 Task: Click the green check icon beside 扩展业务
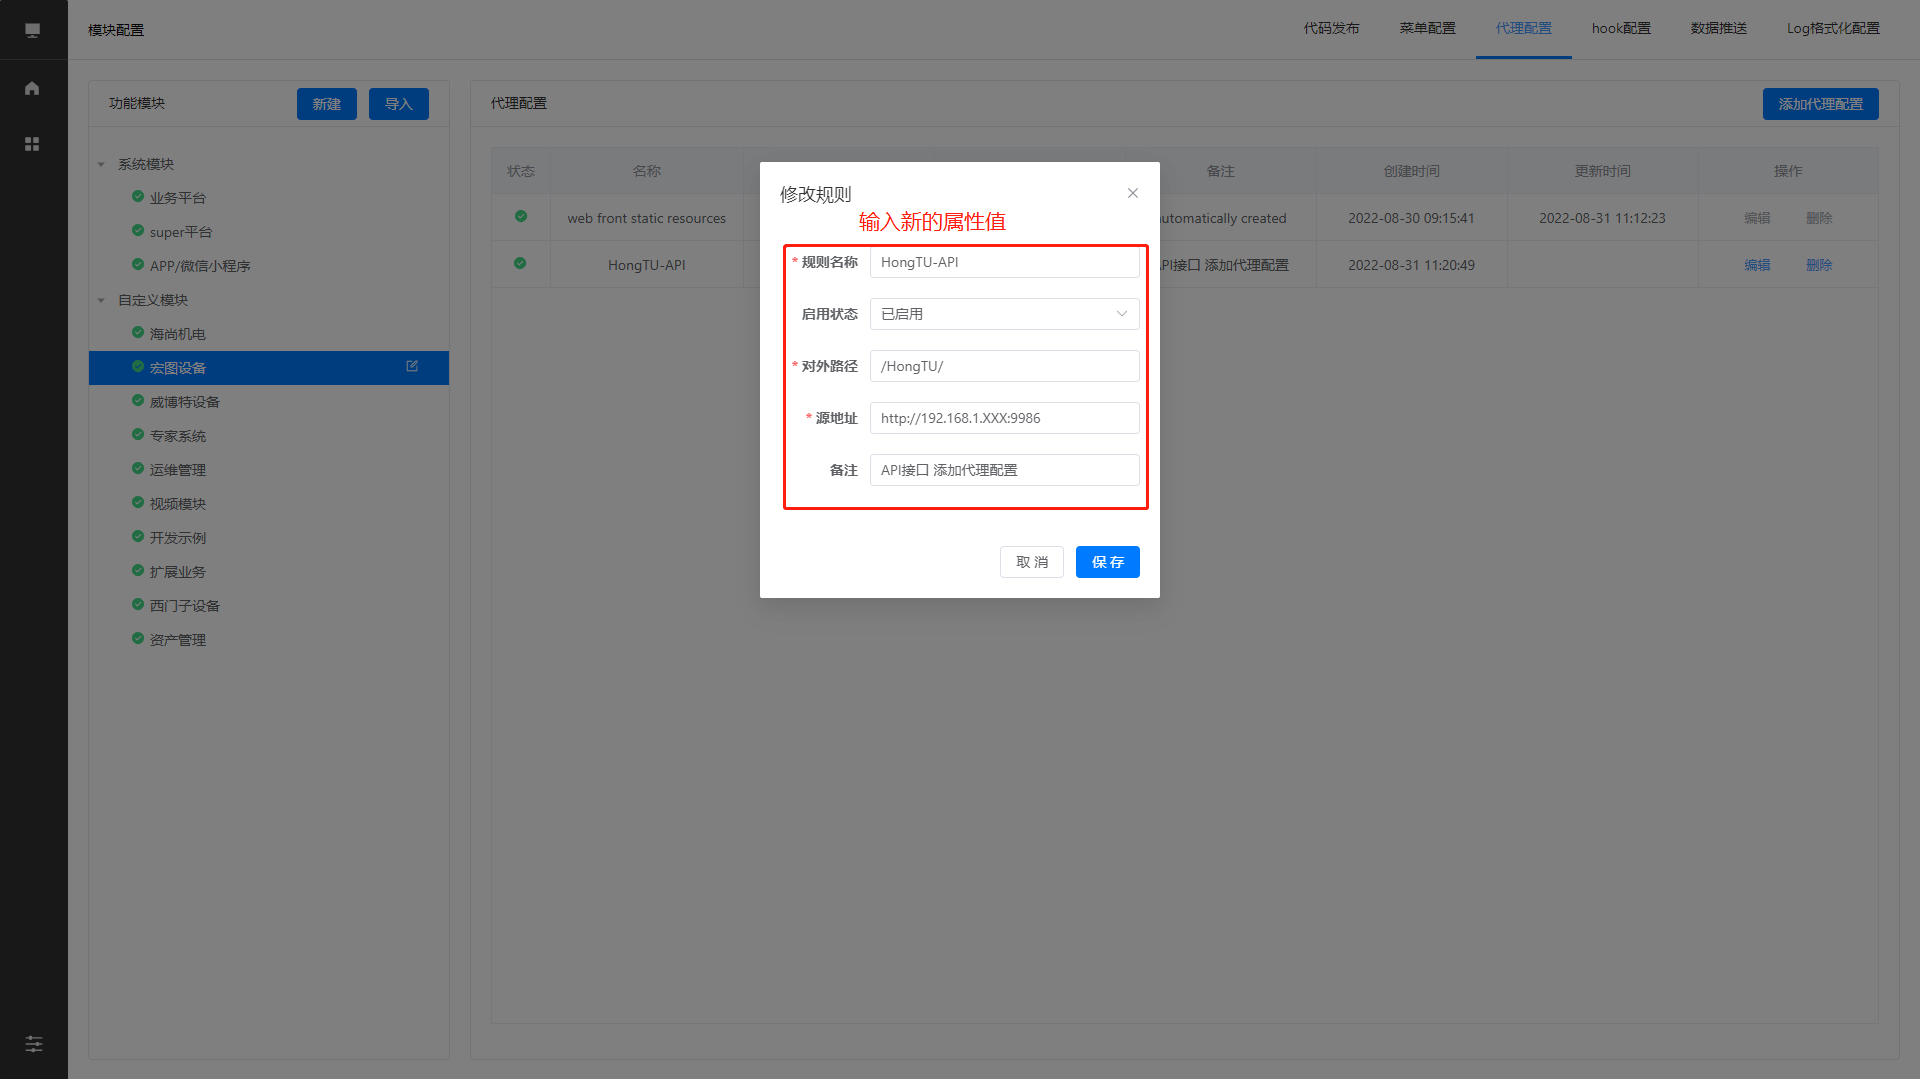[x=138, y=570]
